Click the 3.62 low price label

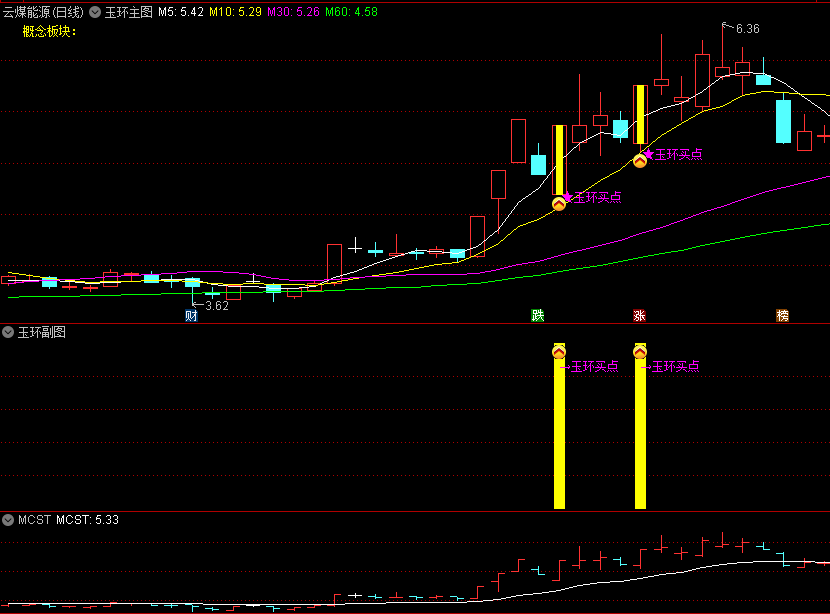click(x=217, y=306)
